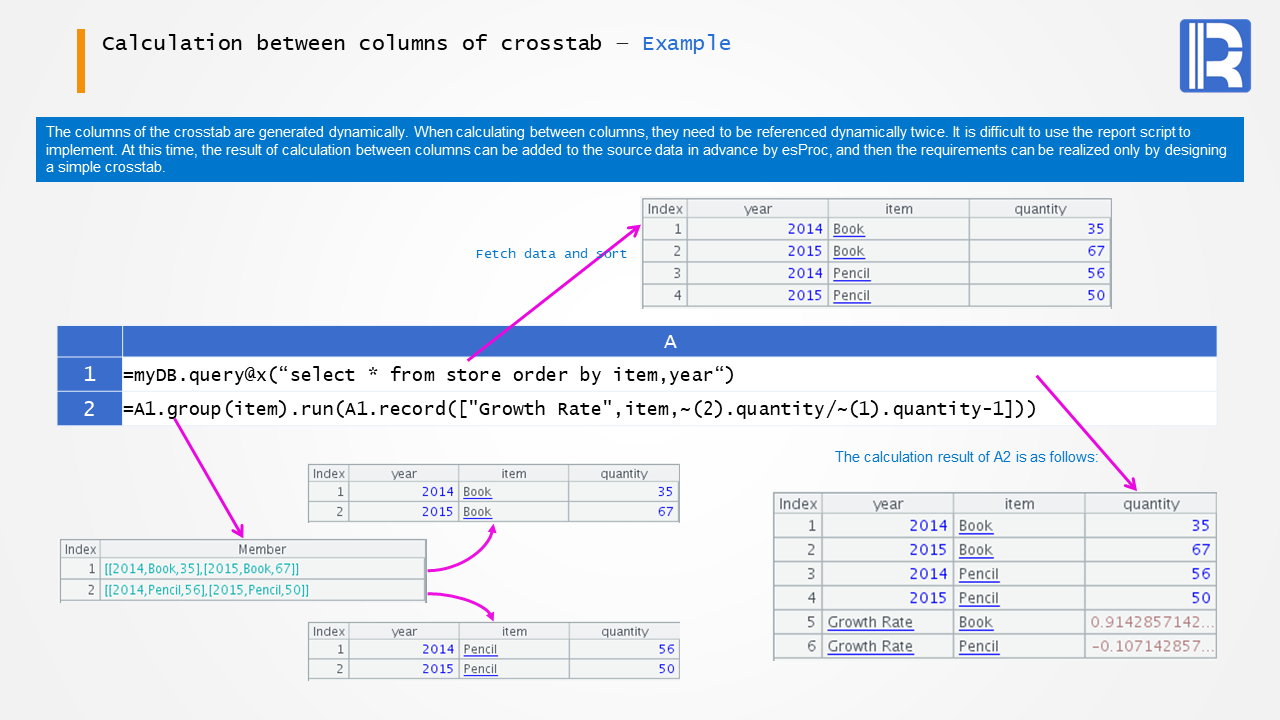Click the esProc R logo icon
The height and width of the screenshot is (720, 1280).
pos(1214,56)
